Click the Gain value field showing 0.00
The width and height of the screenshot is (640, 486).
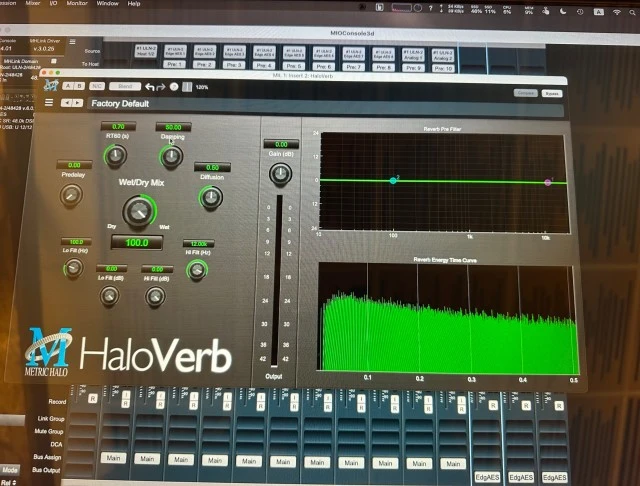(x=281, y=144)
